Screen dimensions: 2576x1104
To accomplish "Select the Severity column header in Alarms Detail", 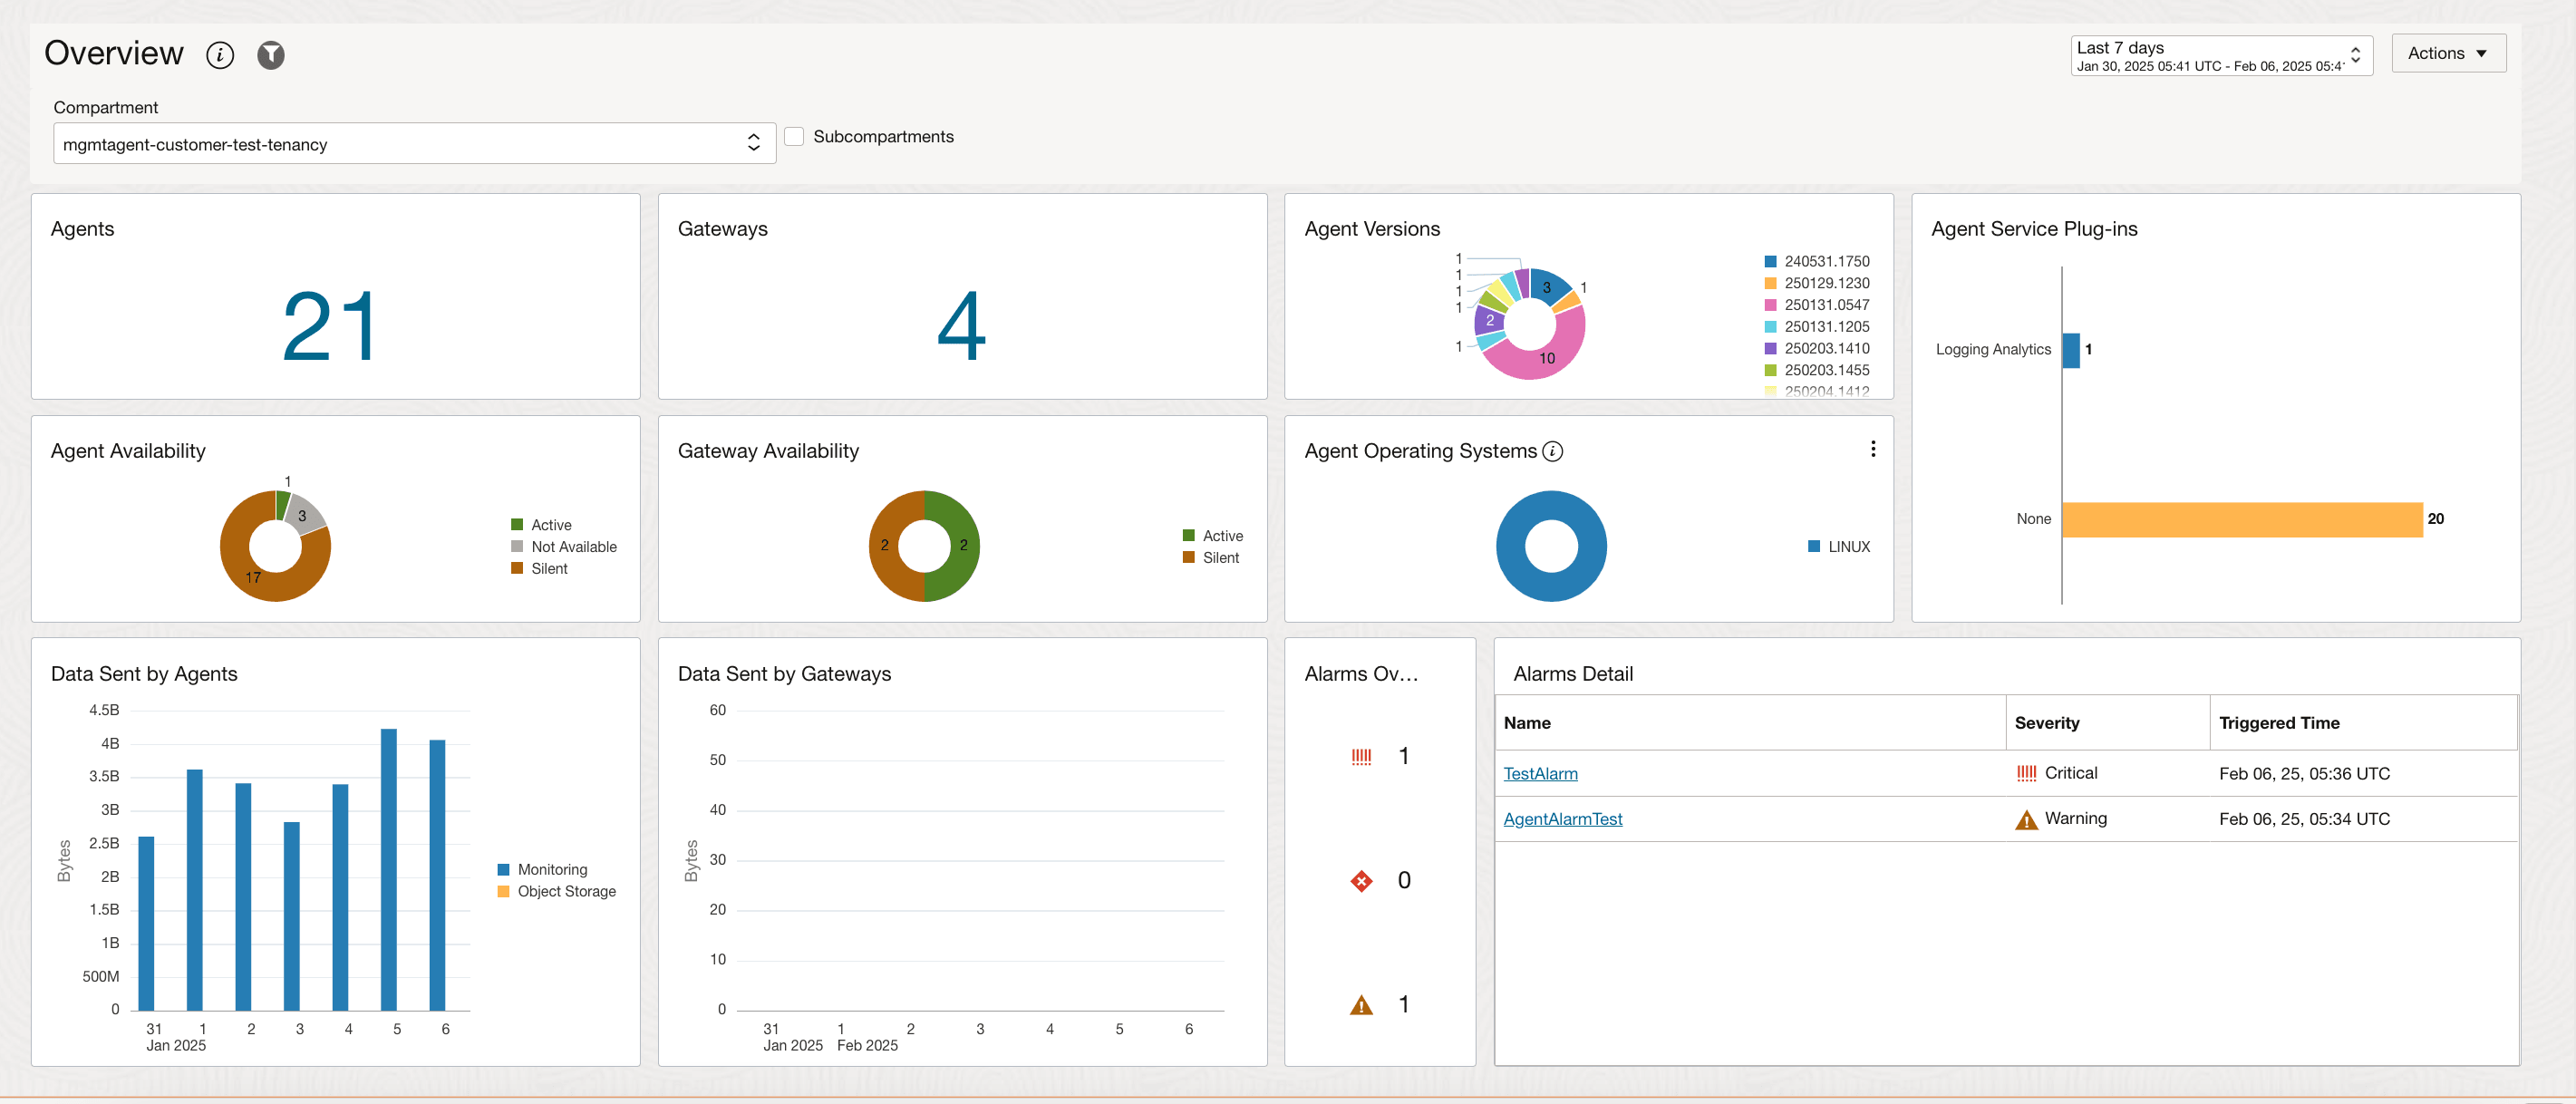I will coord(2048,722).
